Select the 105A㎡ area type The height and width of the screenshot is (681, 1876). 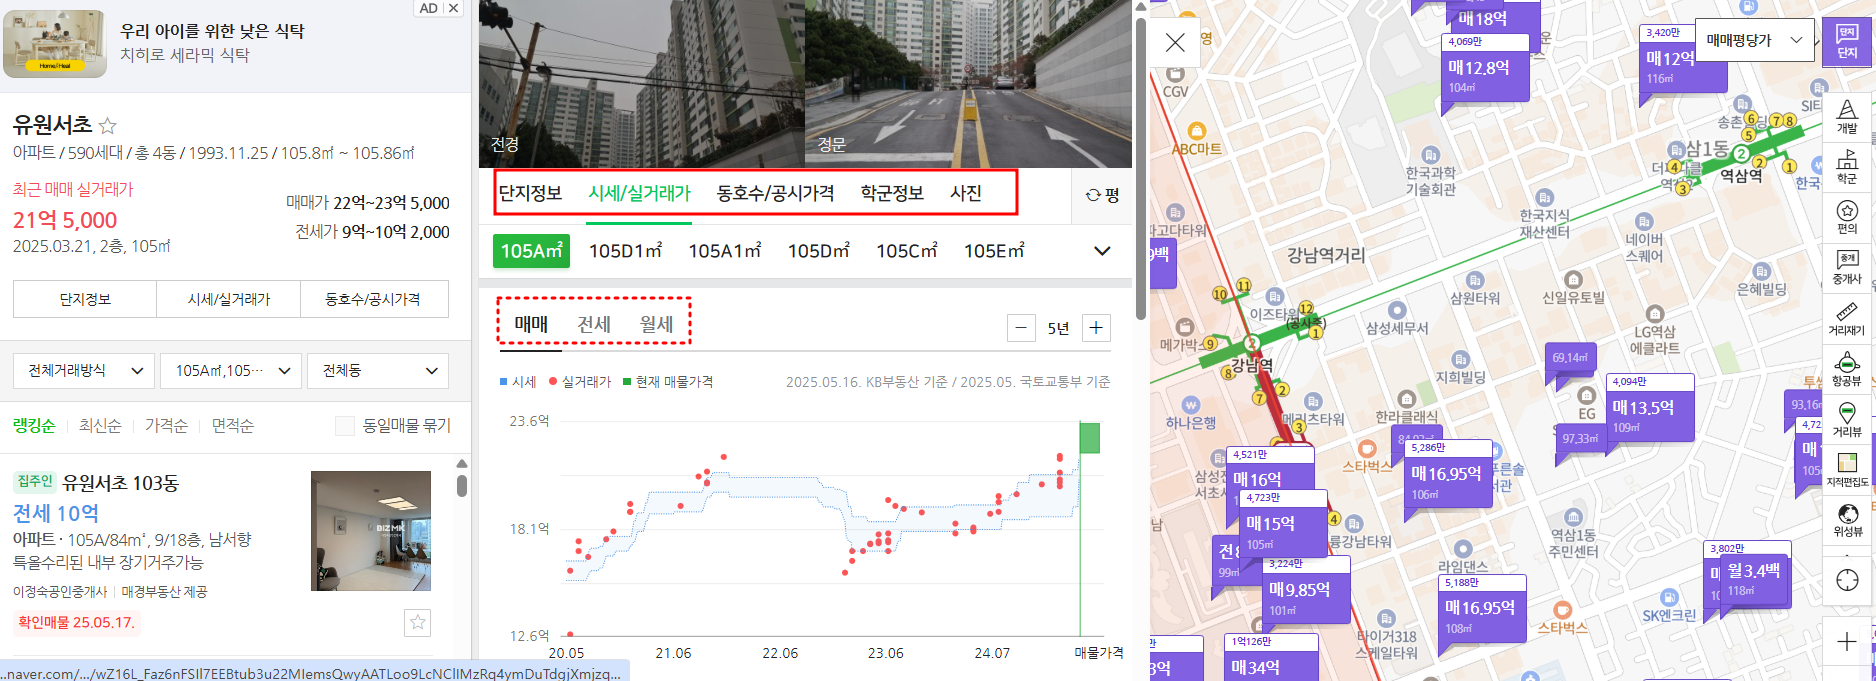[531, 251]
